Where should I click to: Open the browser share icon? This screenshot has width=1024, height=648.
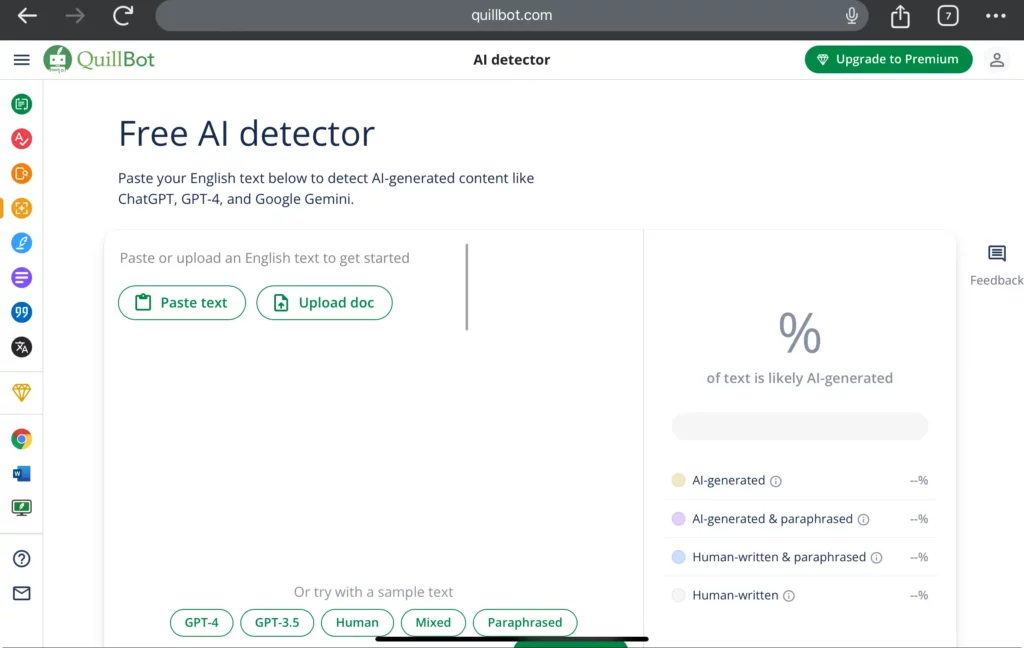(900, 15)
